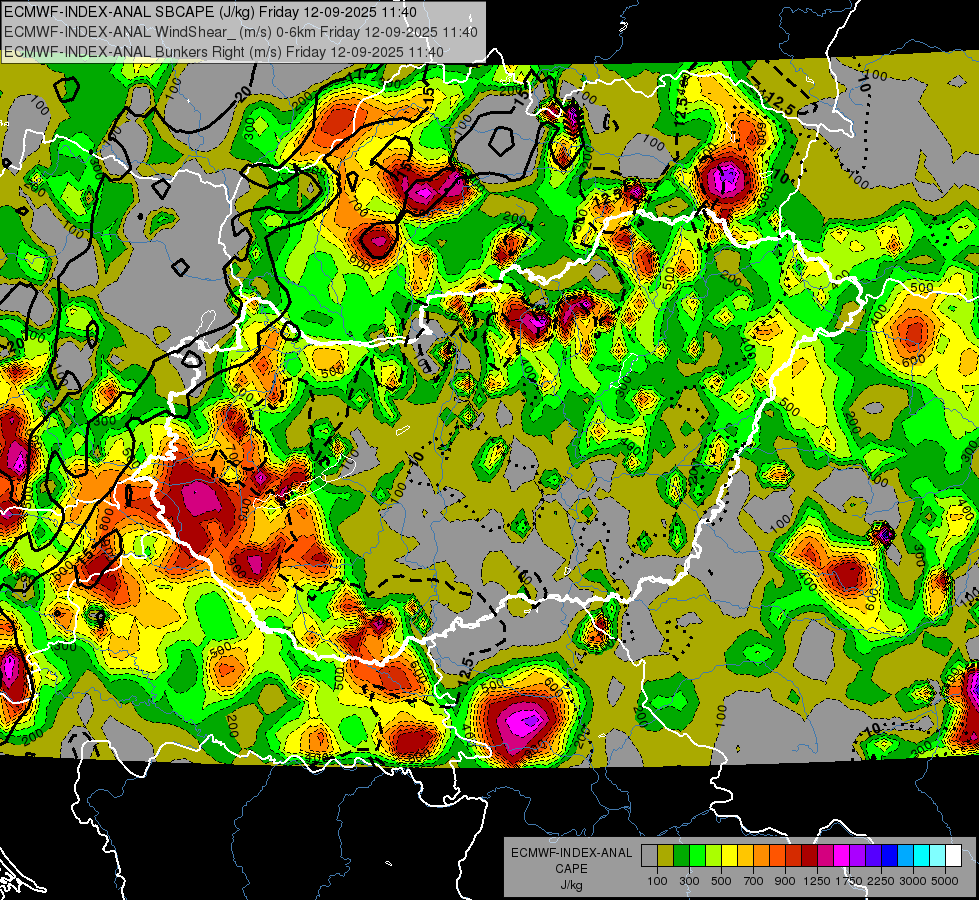Click the 500 tick label under the legend bar
This screenshot has width=979, height=900.
point(721,881)
